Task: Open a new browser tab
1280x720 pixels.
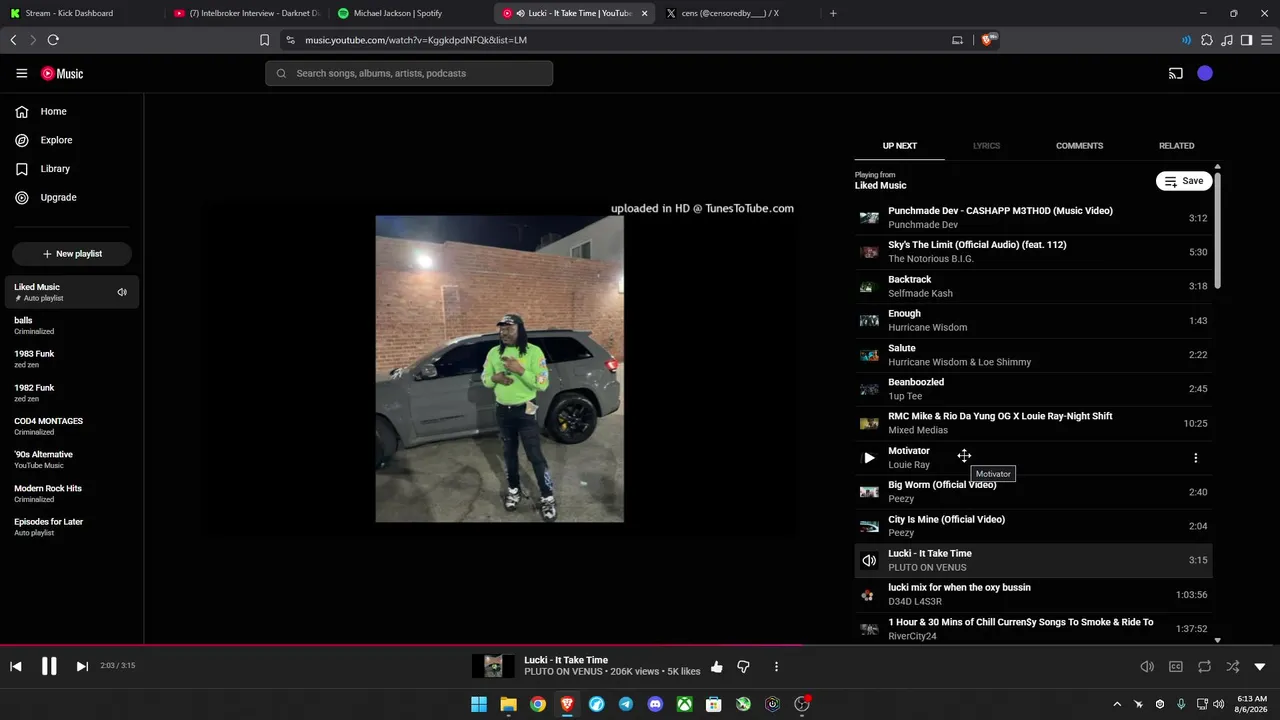Action: 833,13
